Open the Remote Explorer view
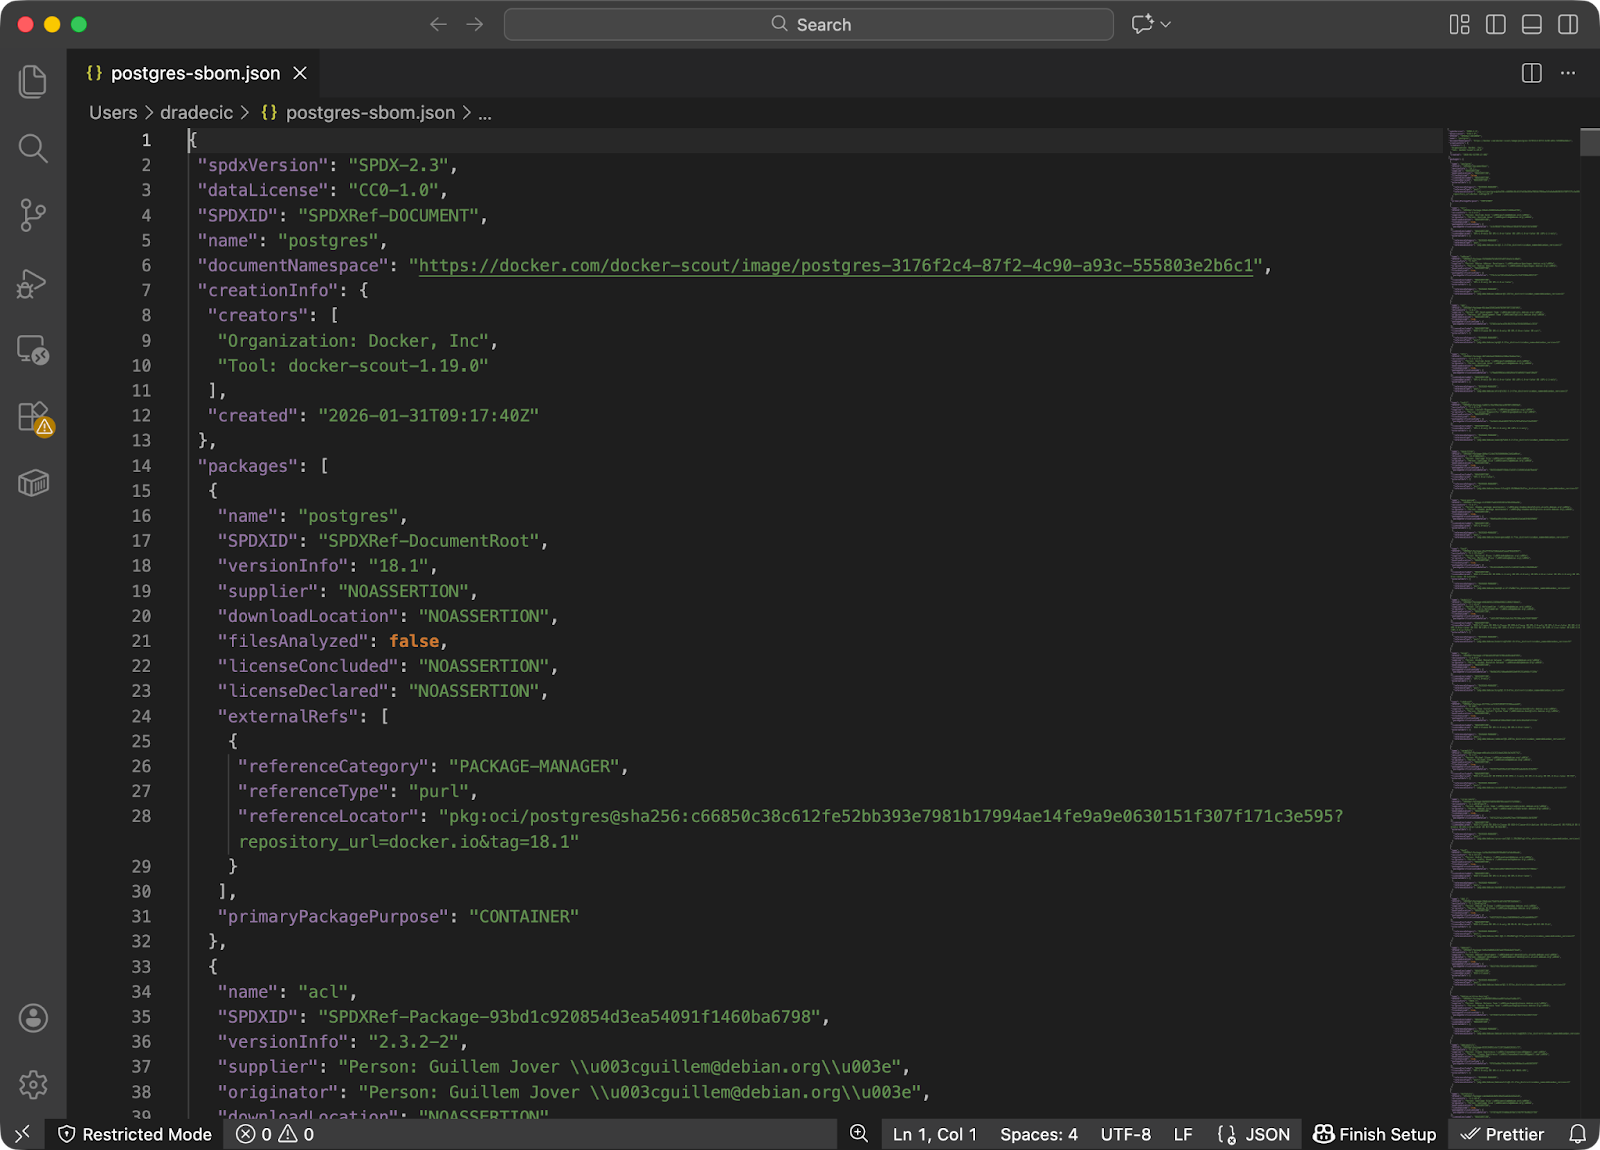1600x1150 pixels. pos(33,350)
